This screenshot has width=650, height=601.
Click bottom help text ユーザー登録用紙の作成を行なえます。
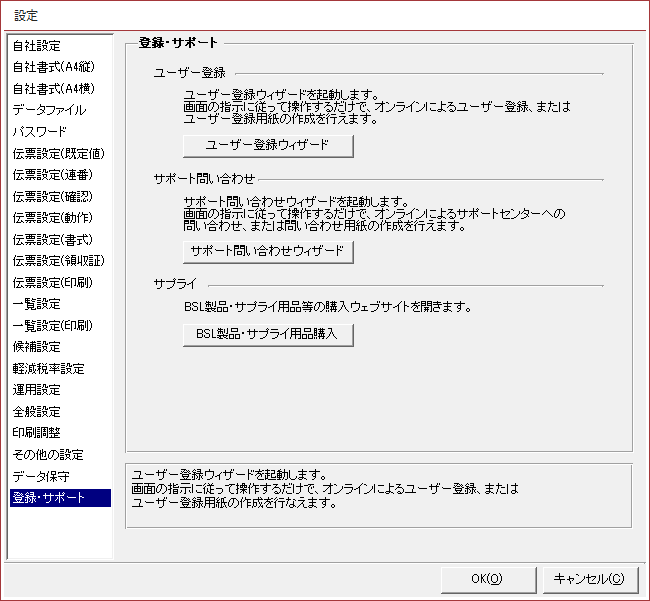233,503
